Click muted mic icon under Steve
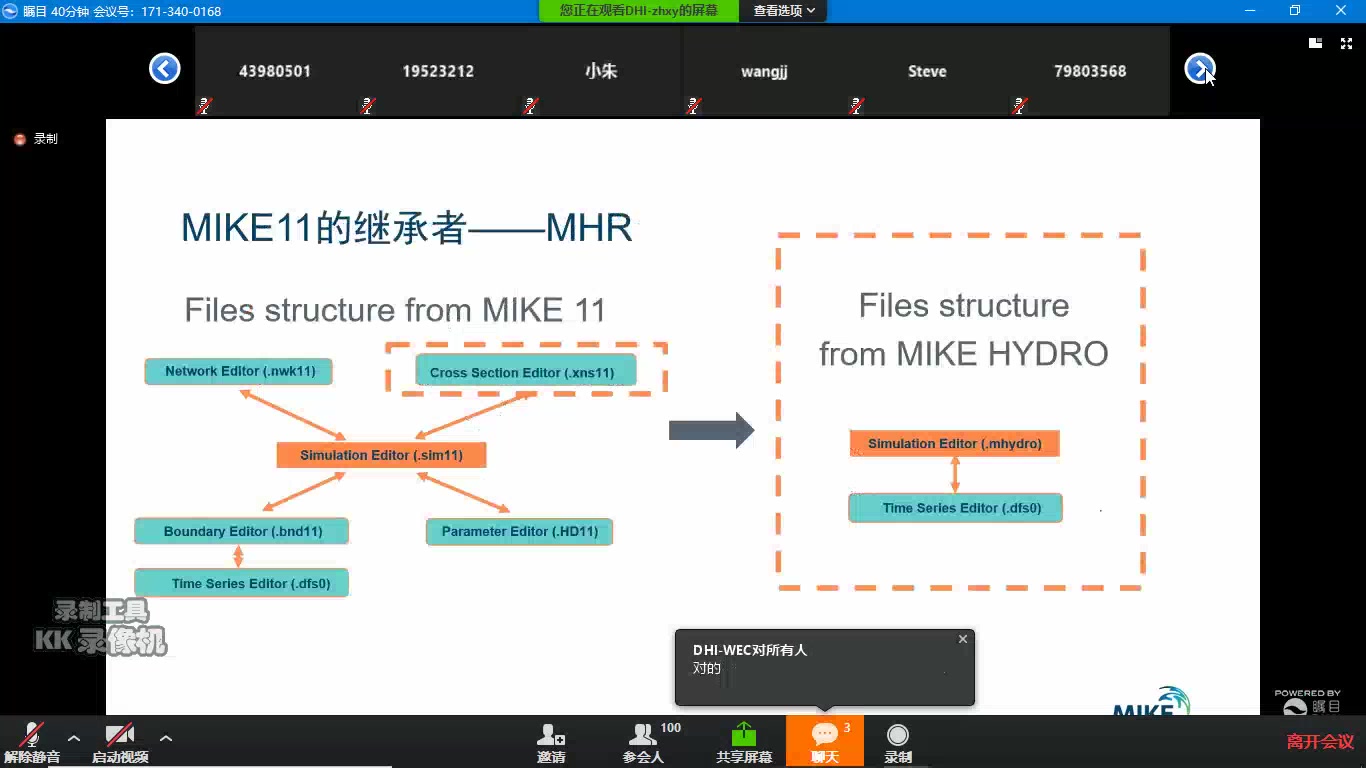 [x=856, y=105]
